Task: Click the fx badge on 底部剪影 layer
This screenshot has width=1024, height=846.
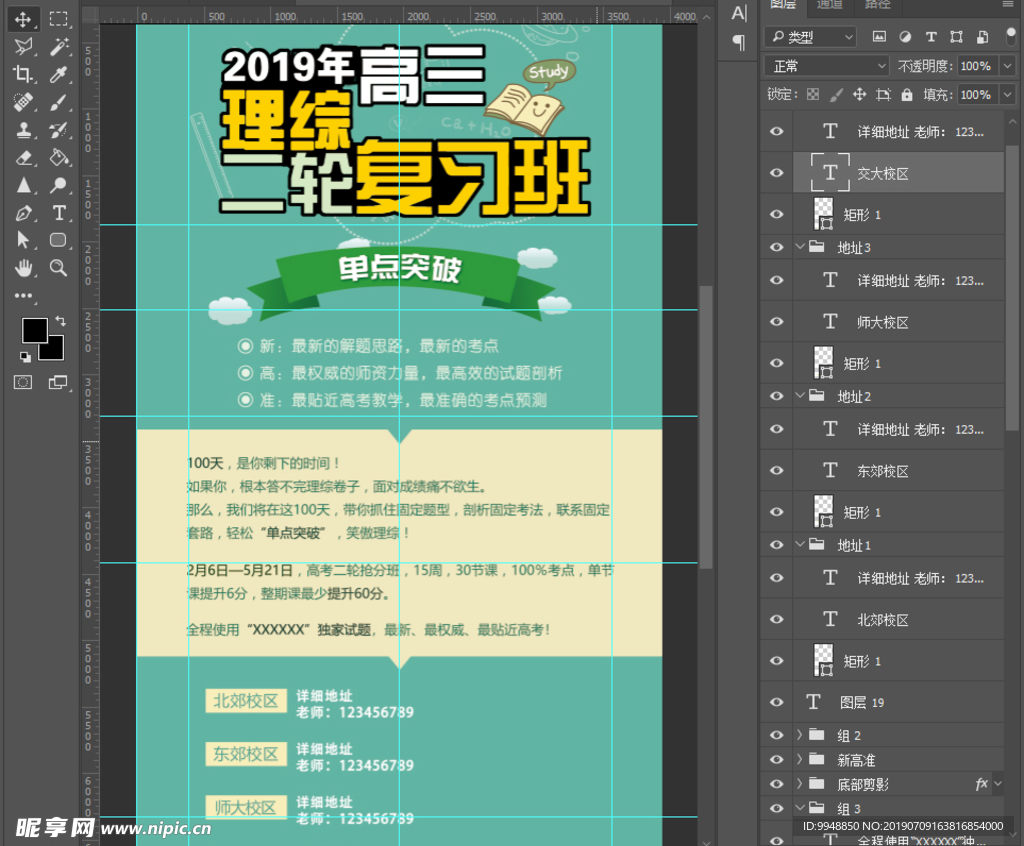Action: click(x=983, y=784)
